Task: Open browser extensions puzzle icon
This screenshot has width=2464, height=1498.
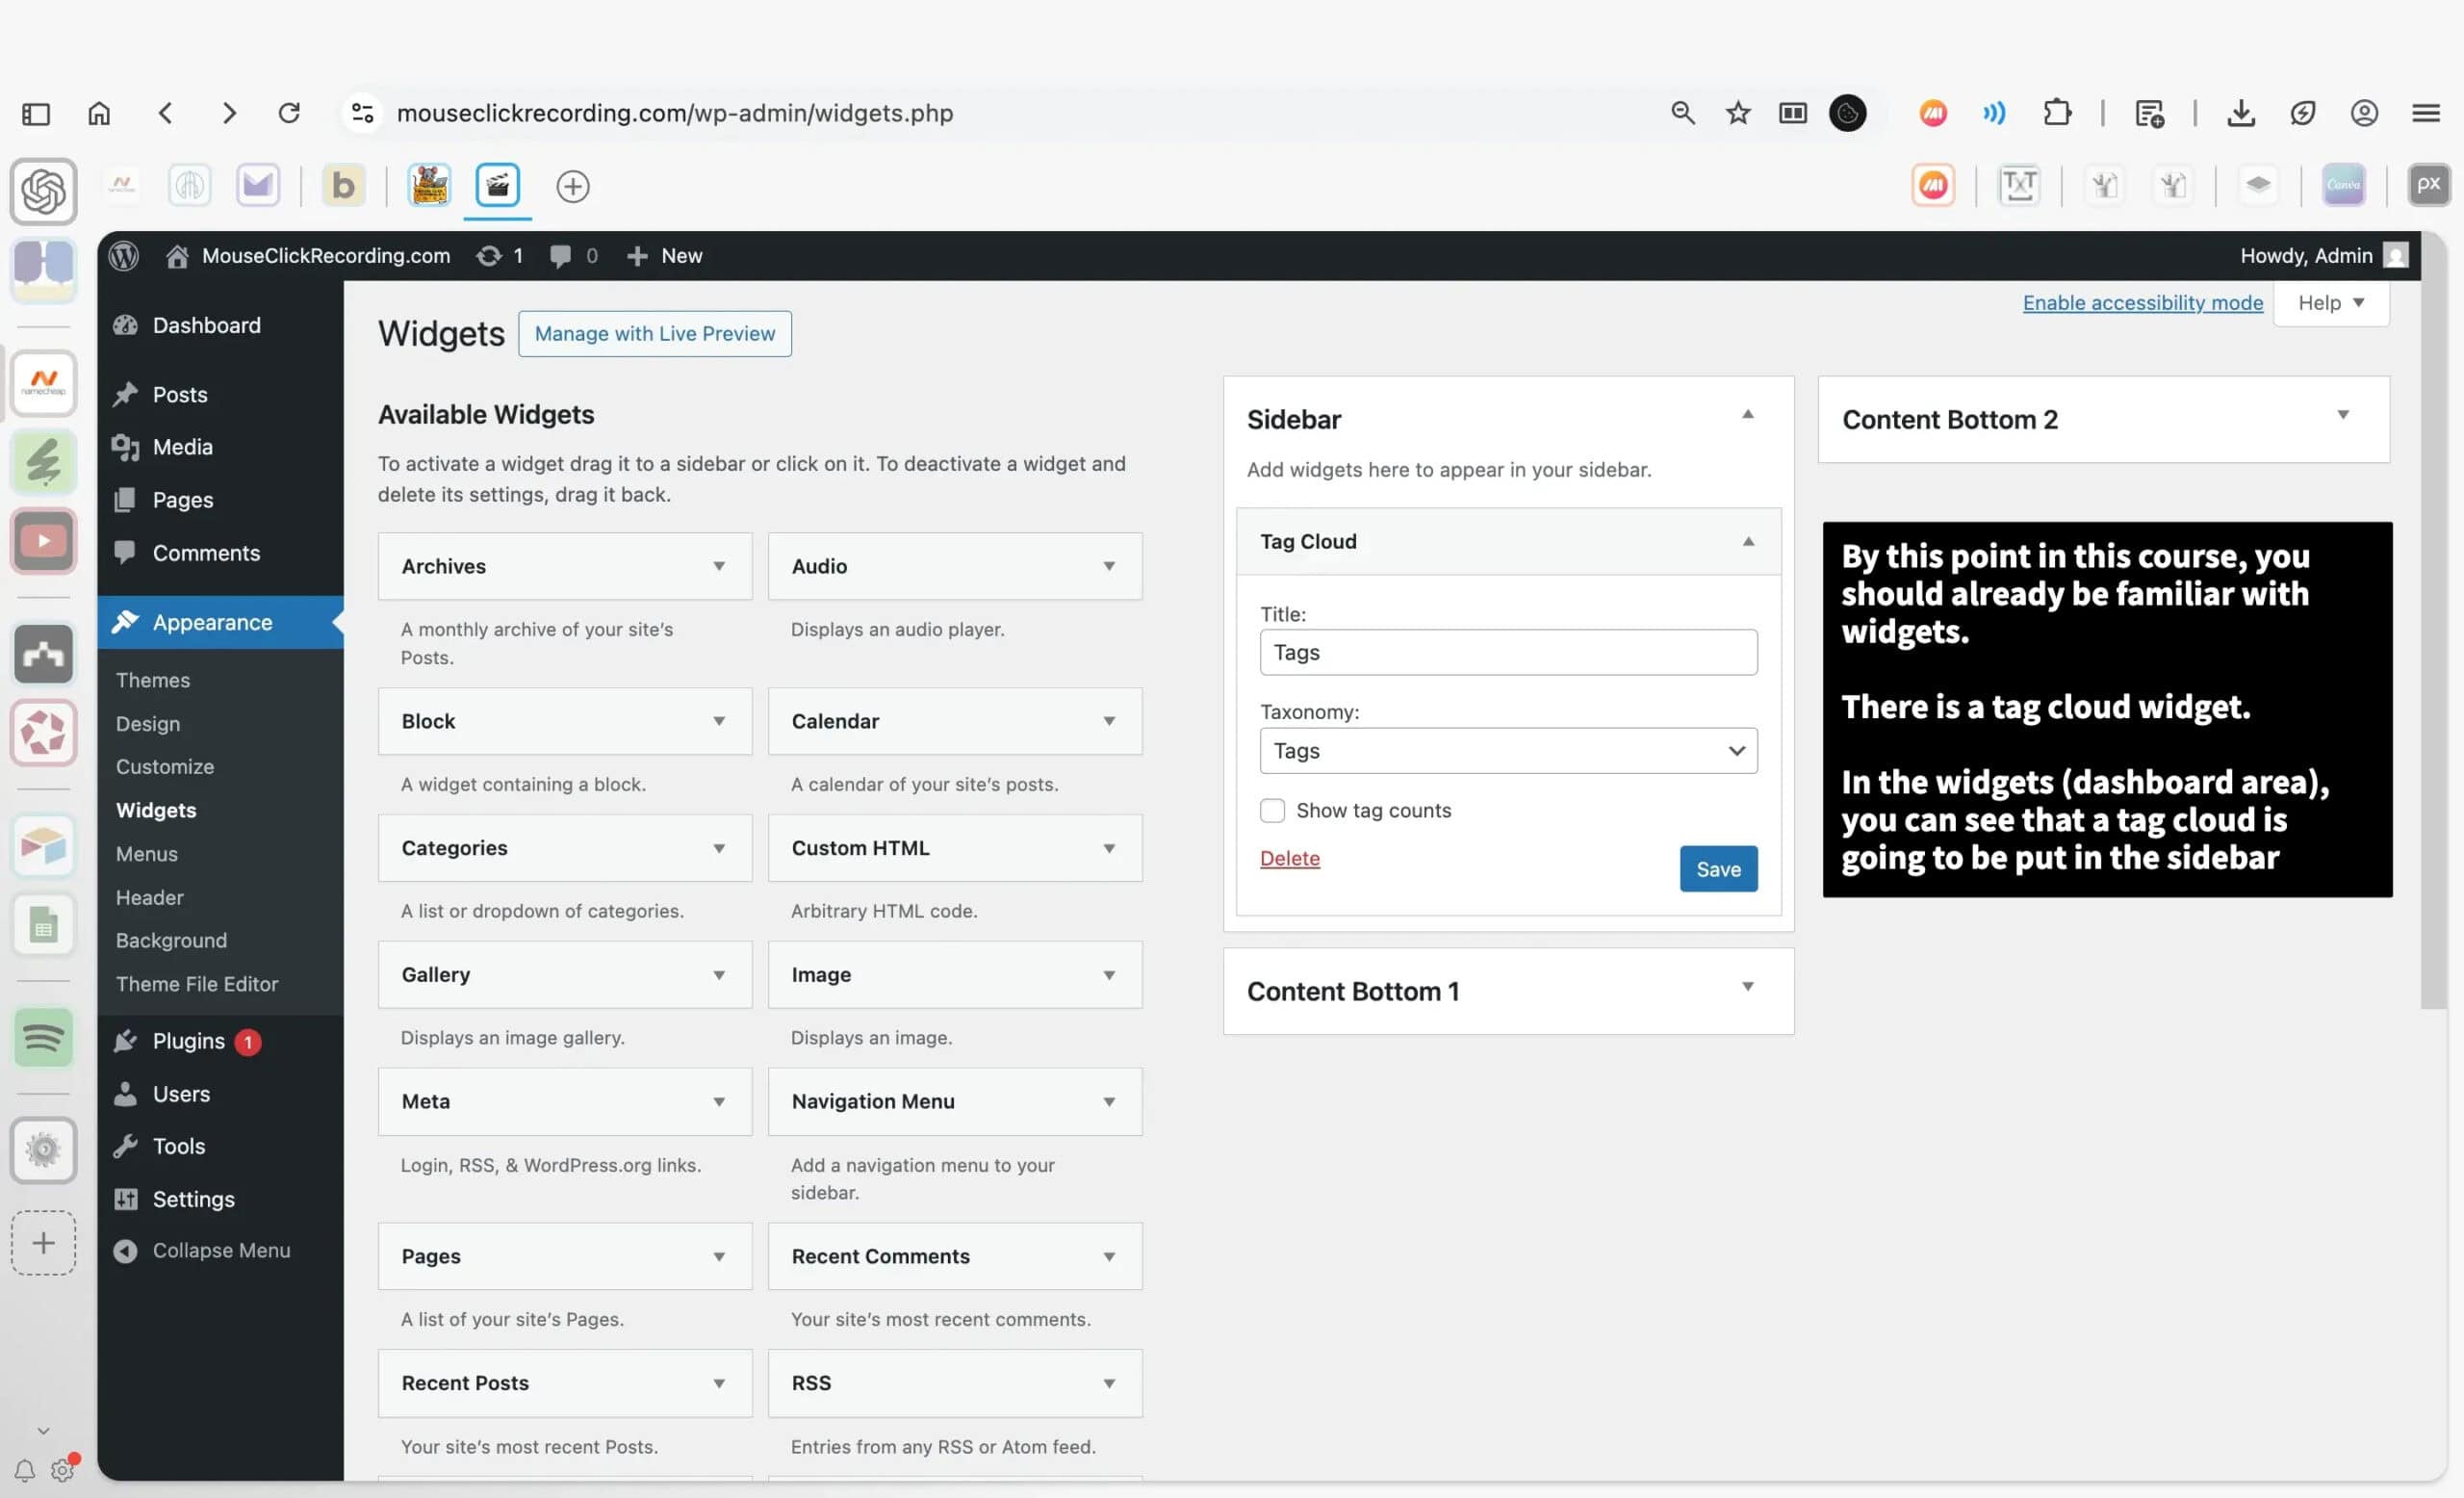Action: [x=2057, y=113]
